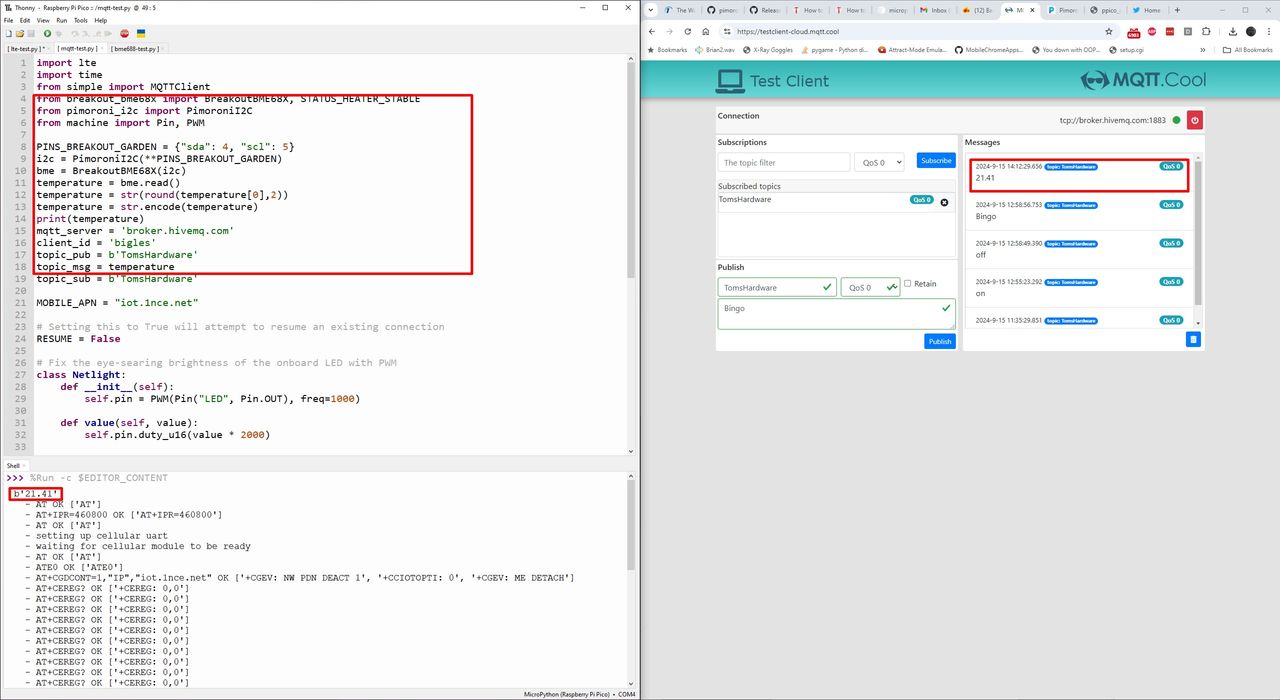Open the MobileChromeApps bookmark
Screen dimensions: 1280x700
(x=988, y=50)
